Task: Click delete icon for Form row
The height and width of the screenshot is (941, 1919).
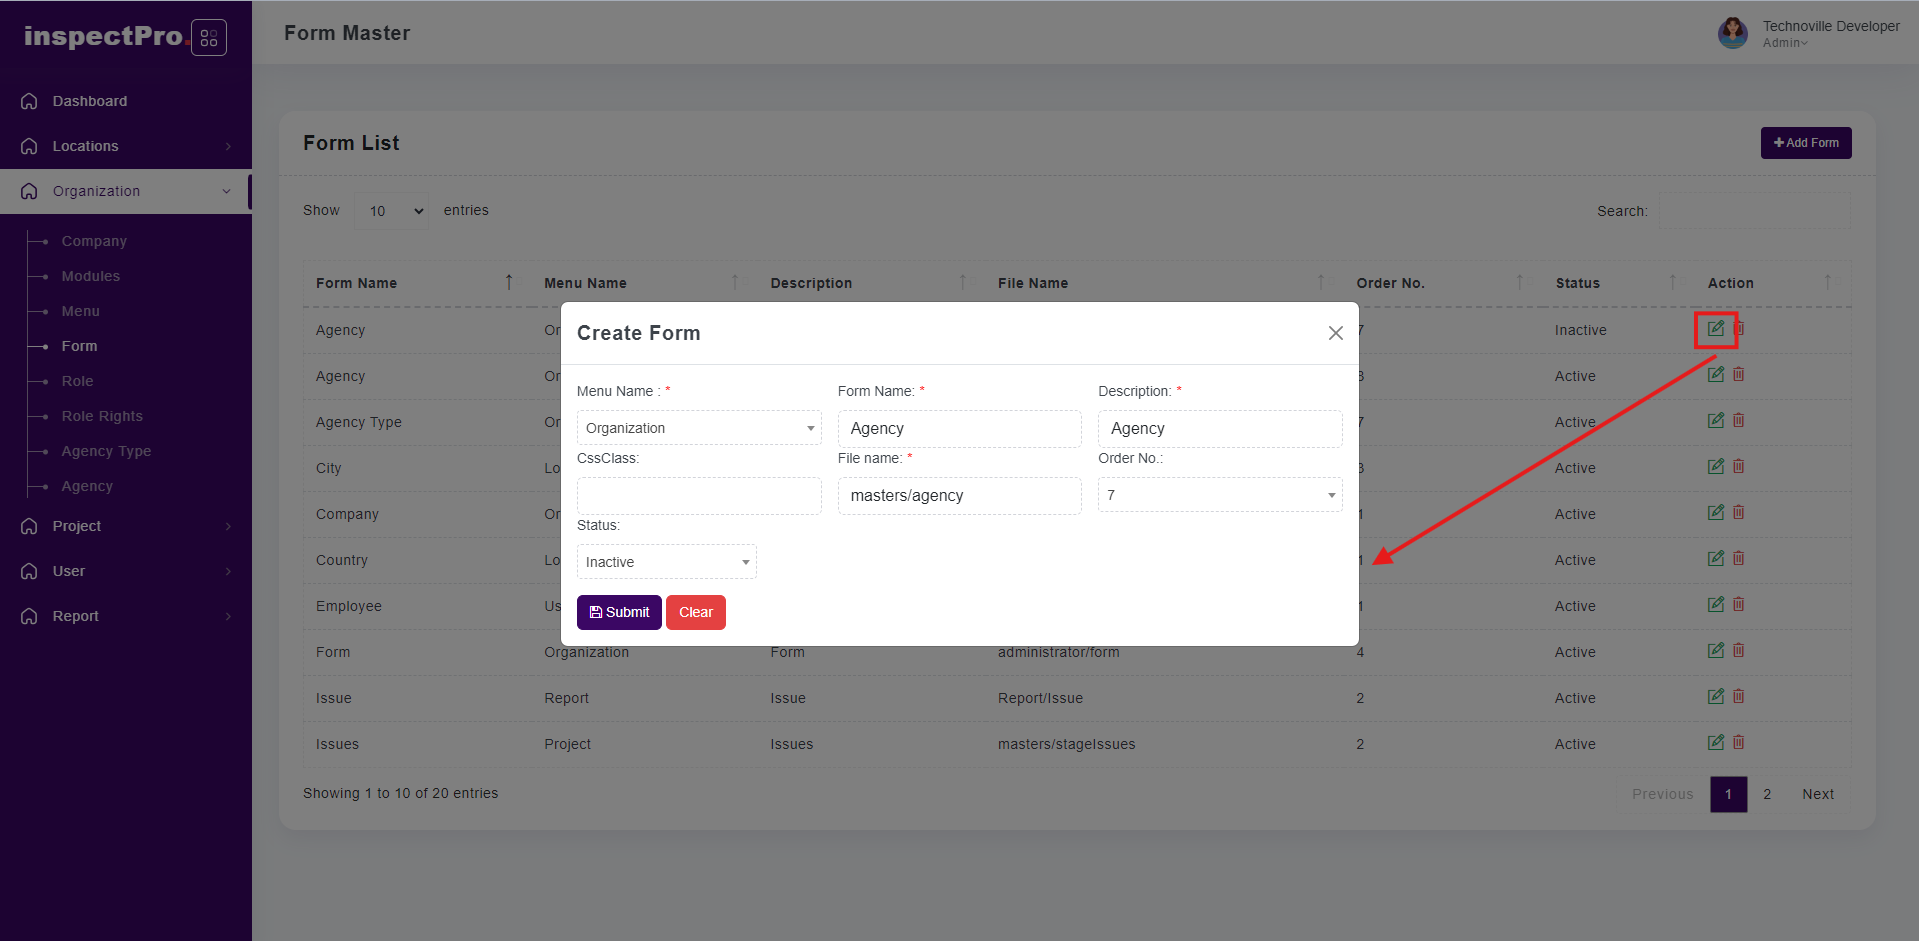Action: pos(1738,650)
